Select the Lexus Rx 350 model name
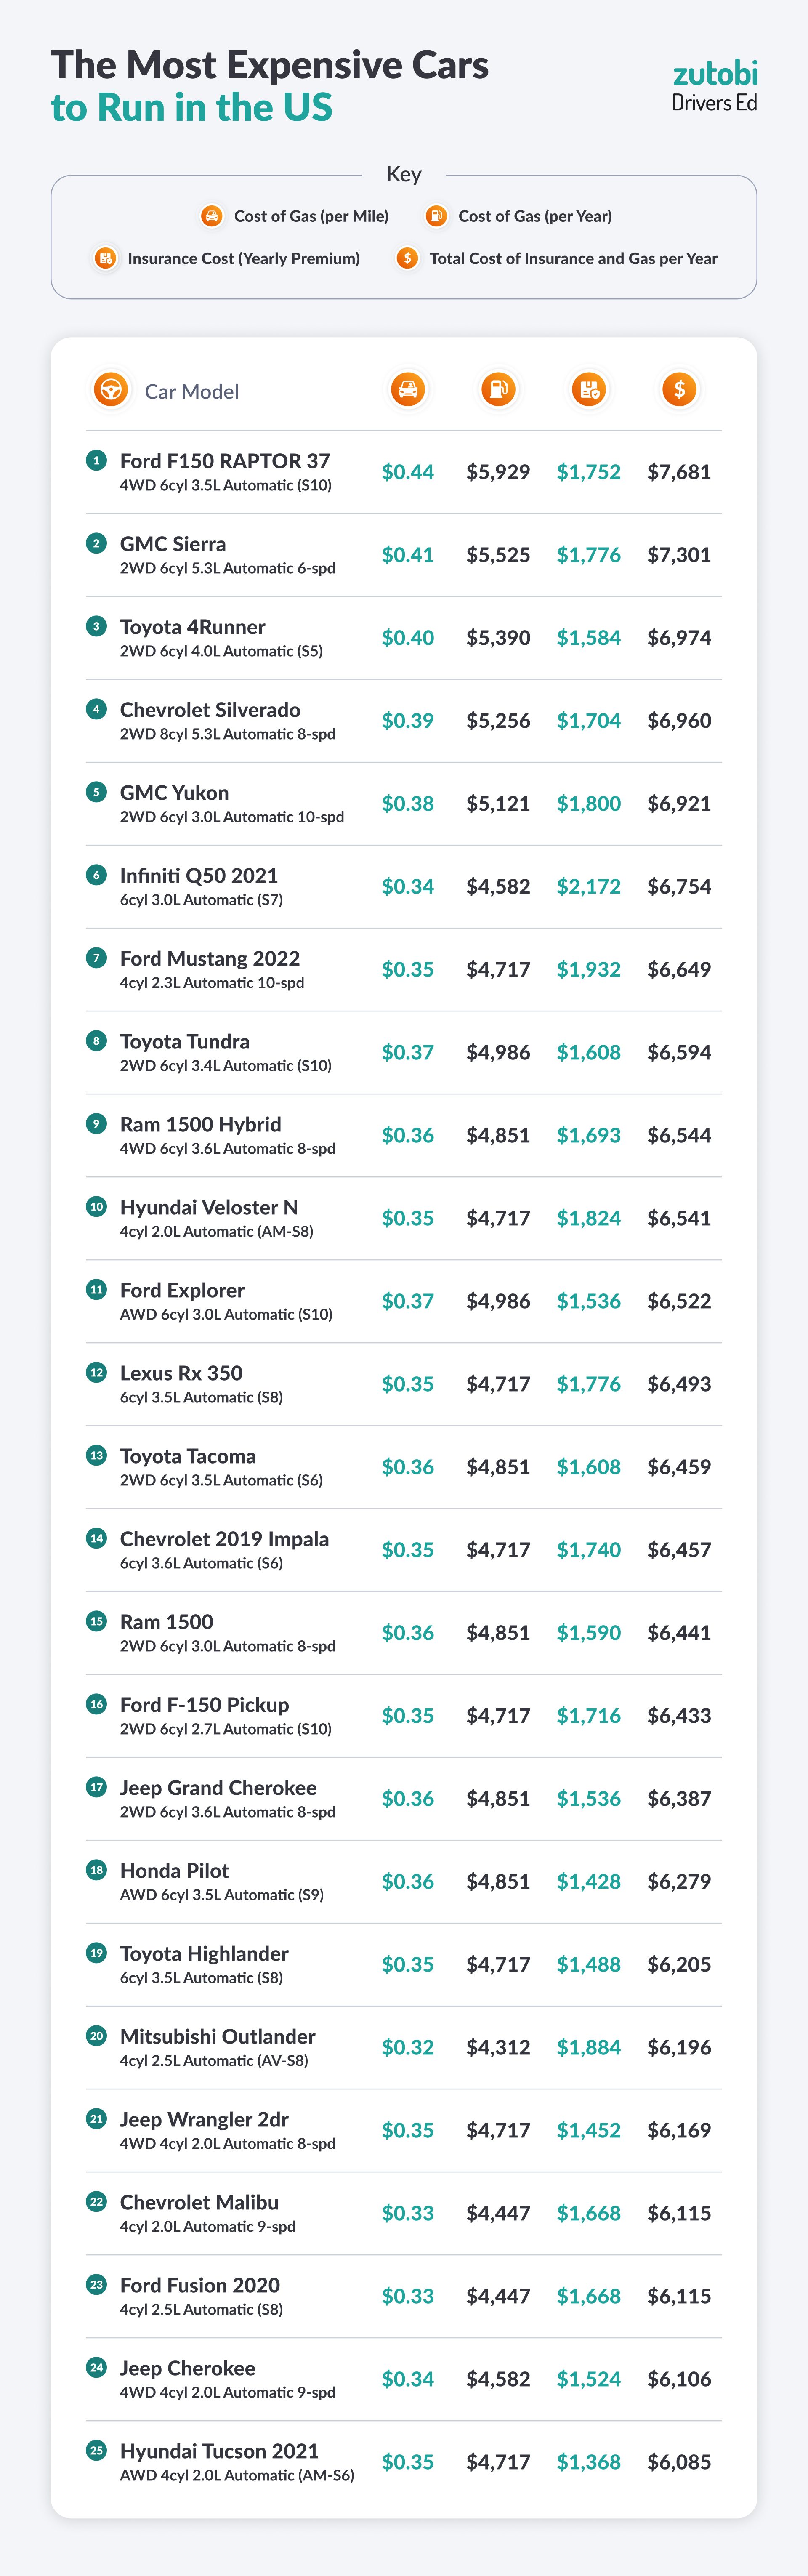Image resolution: width=808 pixels, height=2576 pixels. tap(181, 1373)
